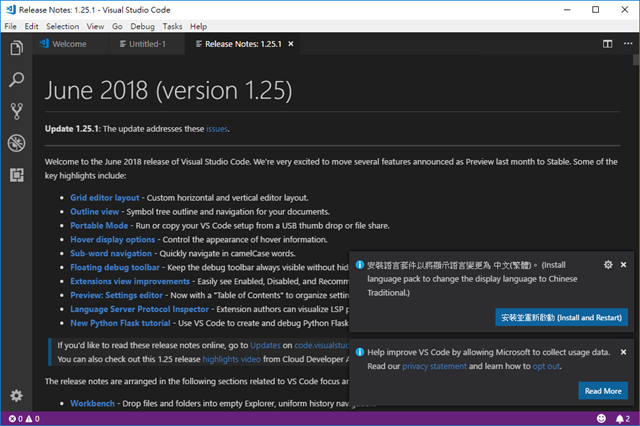
Task: Open the code.visualstudio link
Action: pyautogui.click(x=322, y=345)
